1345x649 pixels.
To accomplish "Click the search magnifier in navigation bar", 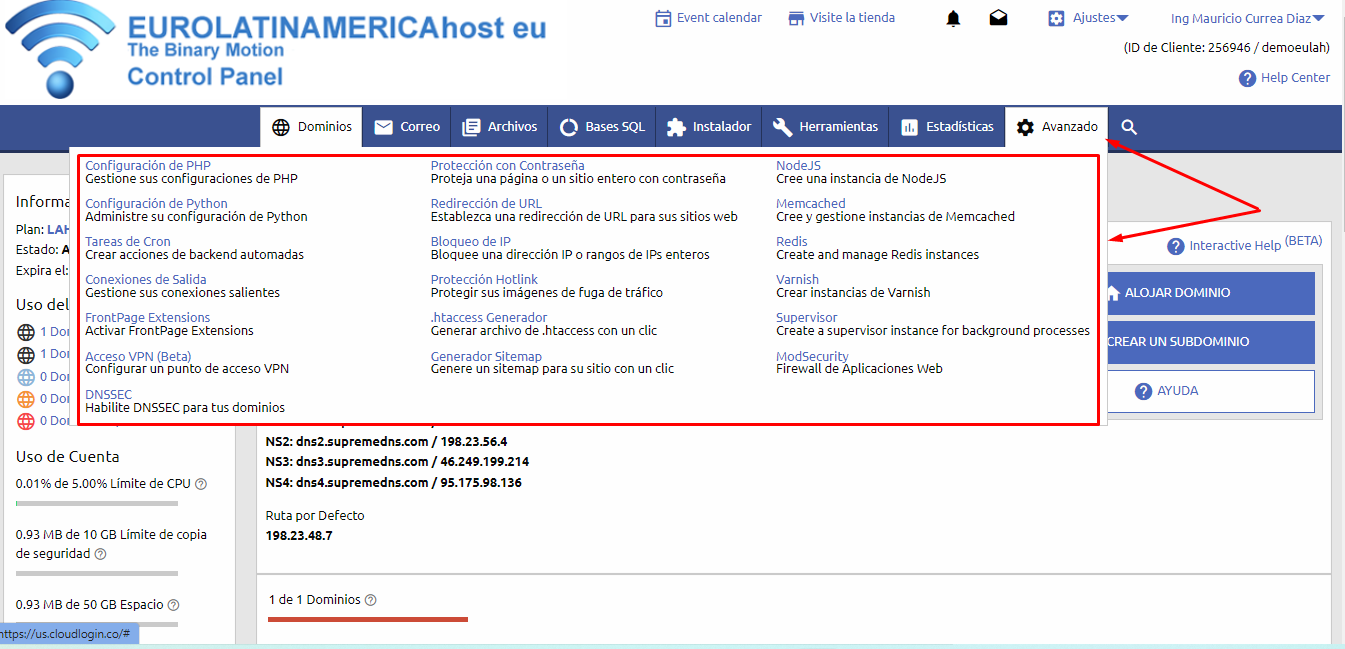I will [x=1129, y=127].
